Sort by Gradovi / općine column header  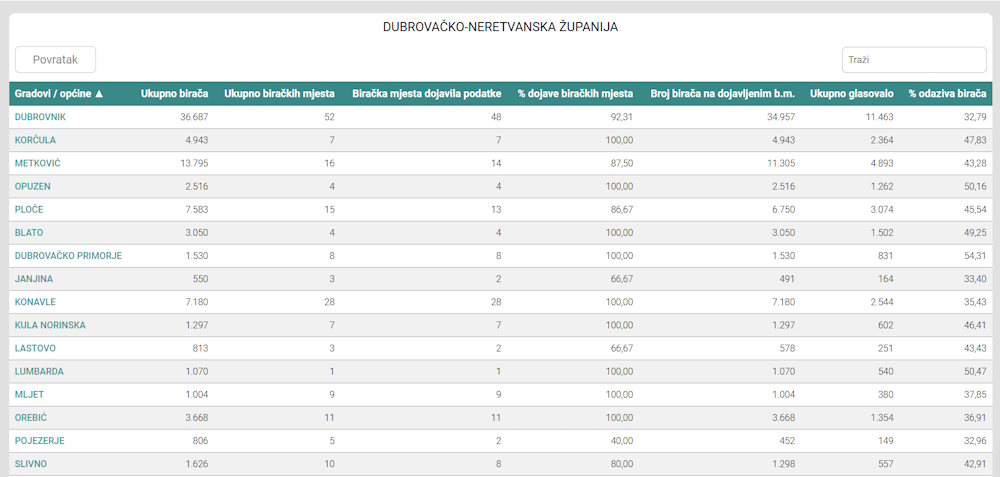pos(59,94)
